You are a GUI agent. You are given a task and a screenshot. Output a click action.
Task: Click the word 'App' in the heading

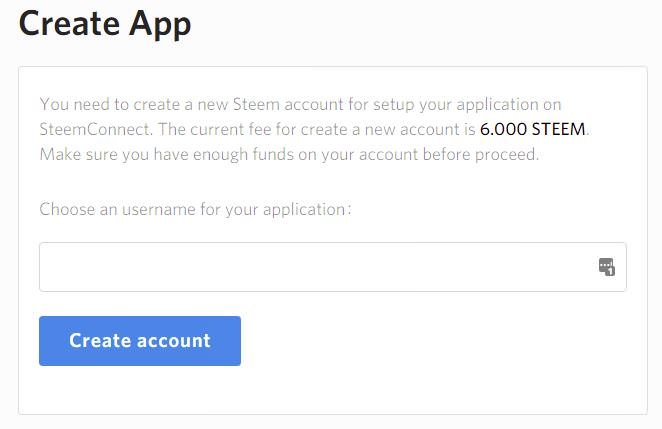pyautogui.click(x=160, y=25)
